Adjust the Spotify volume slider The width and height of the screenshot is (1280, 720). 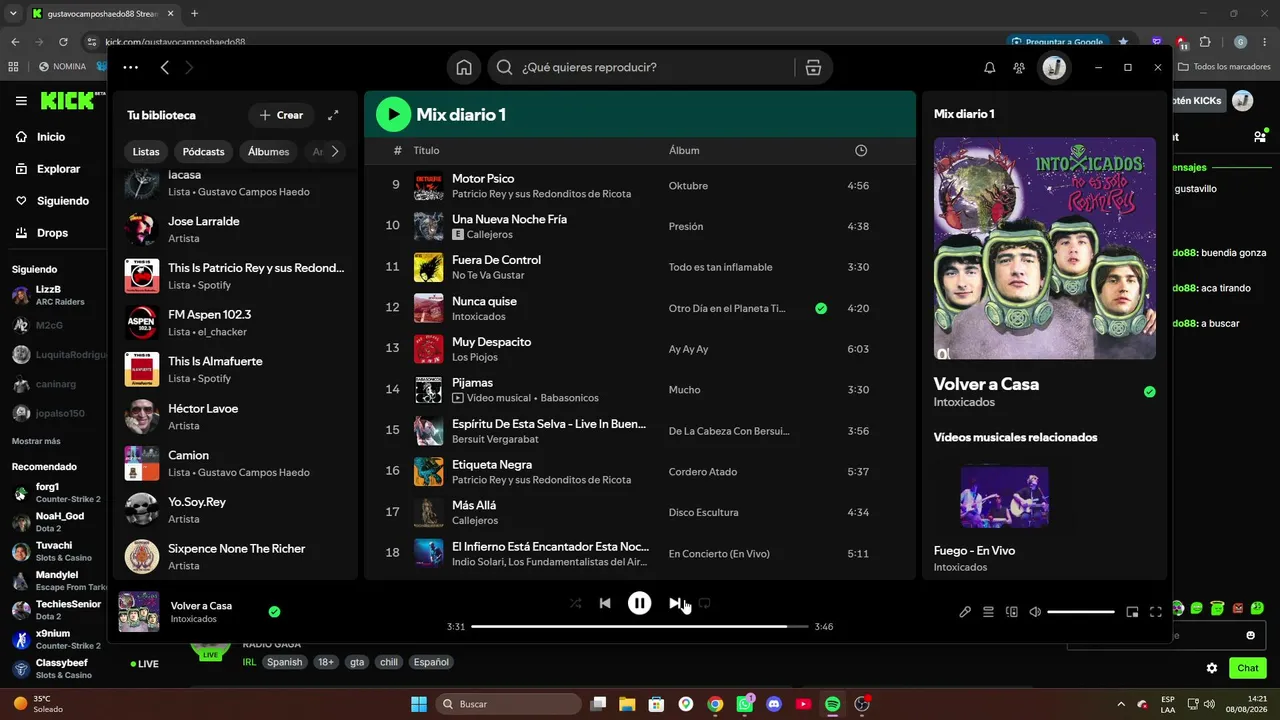pyautogui.click(x=1081, y=612)
